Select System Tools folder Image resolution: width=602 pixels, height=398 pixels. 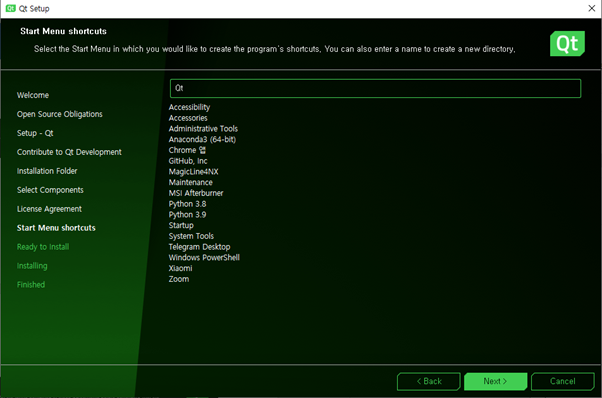pyautogui.click(x=191, y=236)
